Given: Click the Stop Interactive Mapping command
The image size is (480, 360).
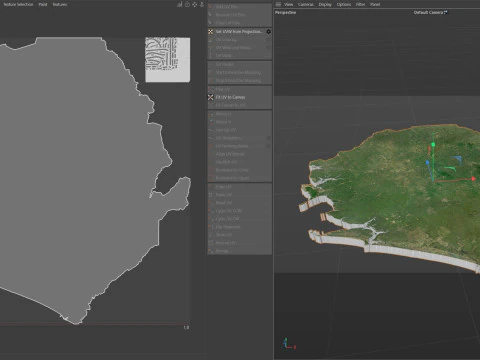Looking at the screenshot, I should click(x=238, y=80).
